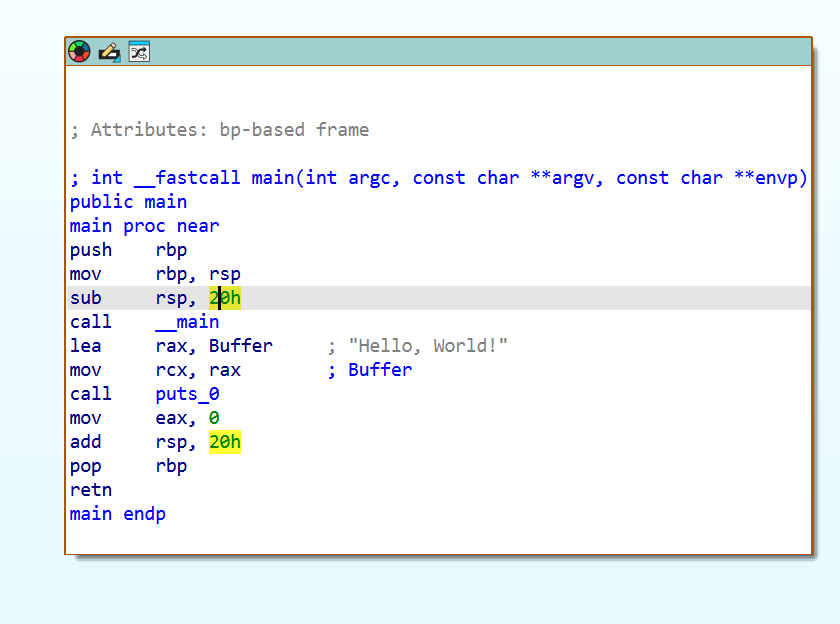Click the bp-based frame attributes comment
The image size is (840, 624).
click(219, 130)
